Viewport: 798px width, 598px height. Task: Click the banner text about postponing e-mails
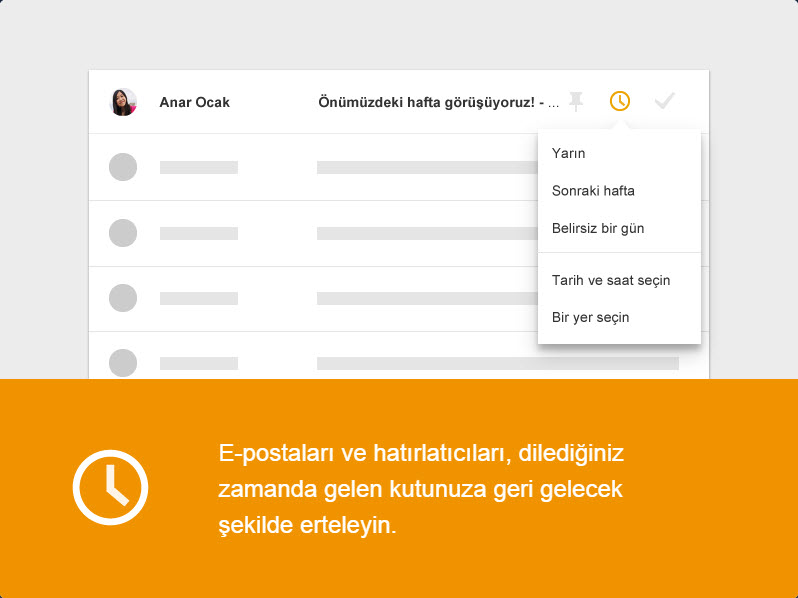[x=420, y=489]
